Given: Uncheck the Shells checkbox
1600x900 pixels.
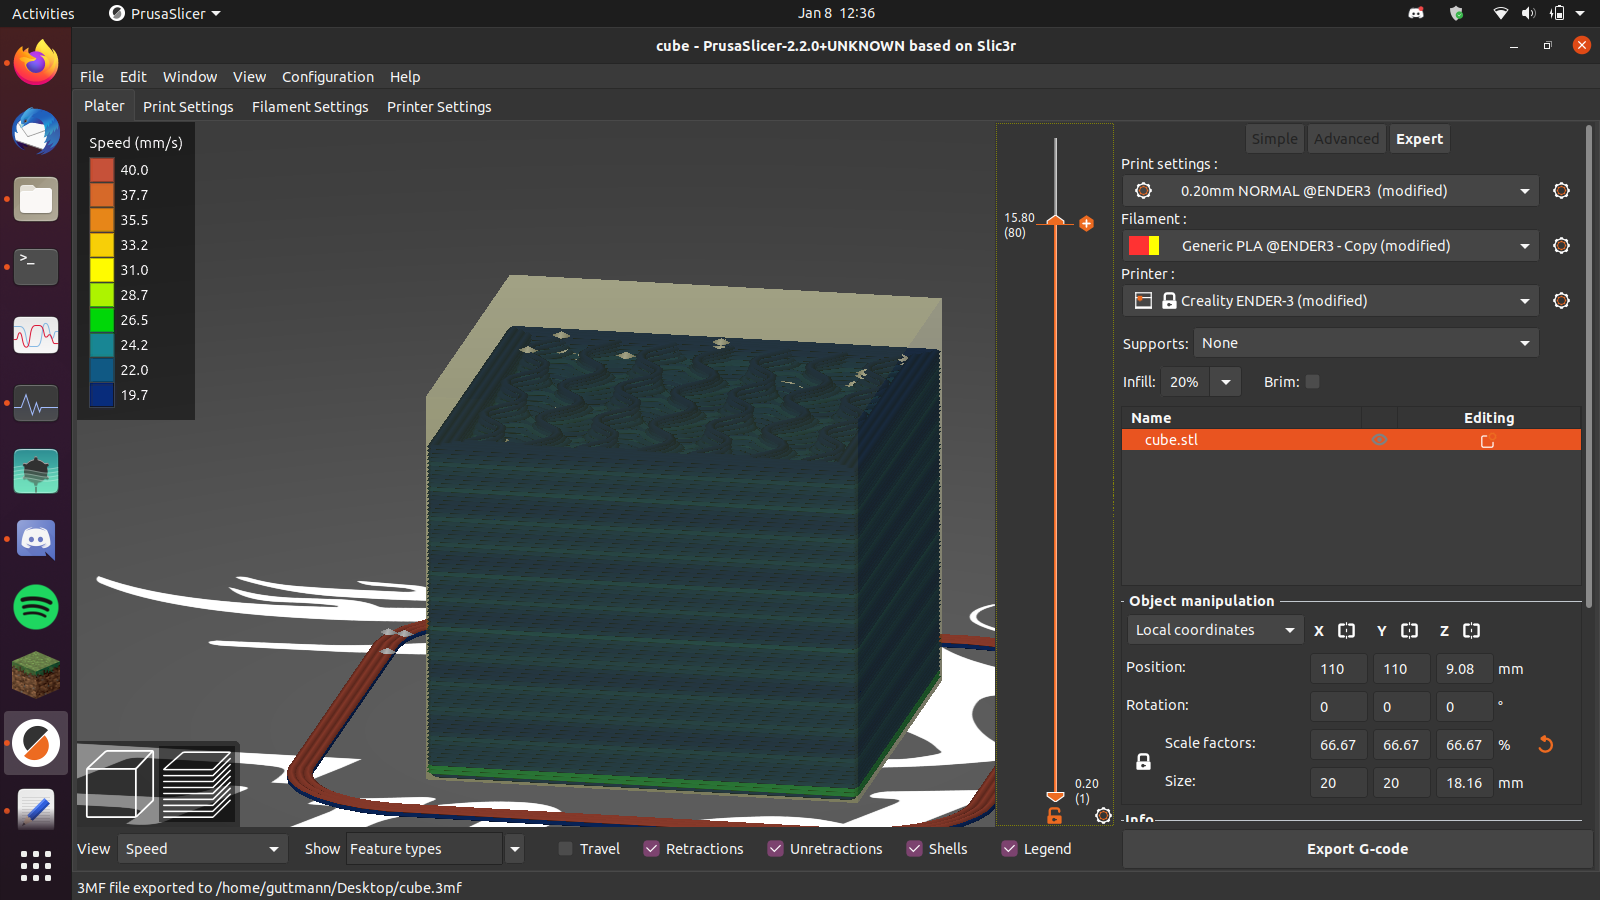Looking at the screenshot, I should (914, 849).
